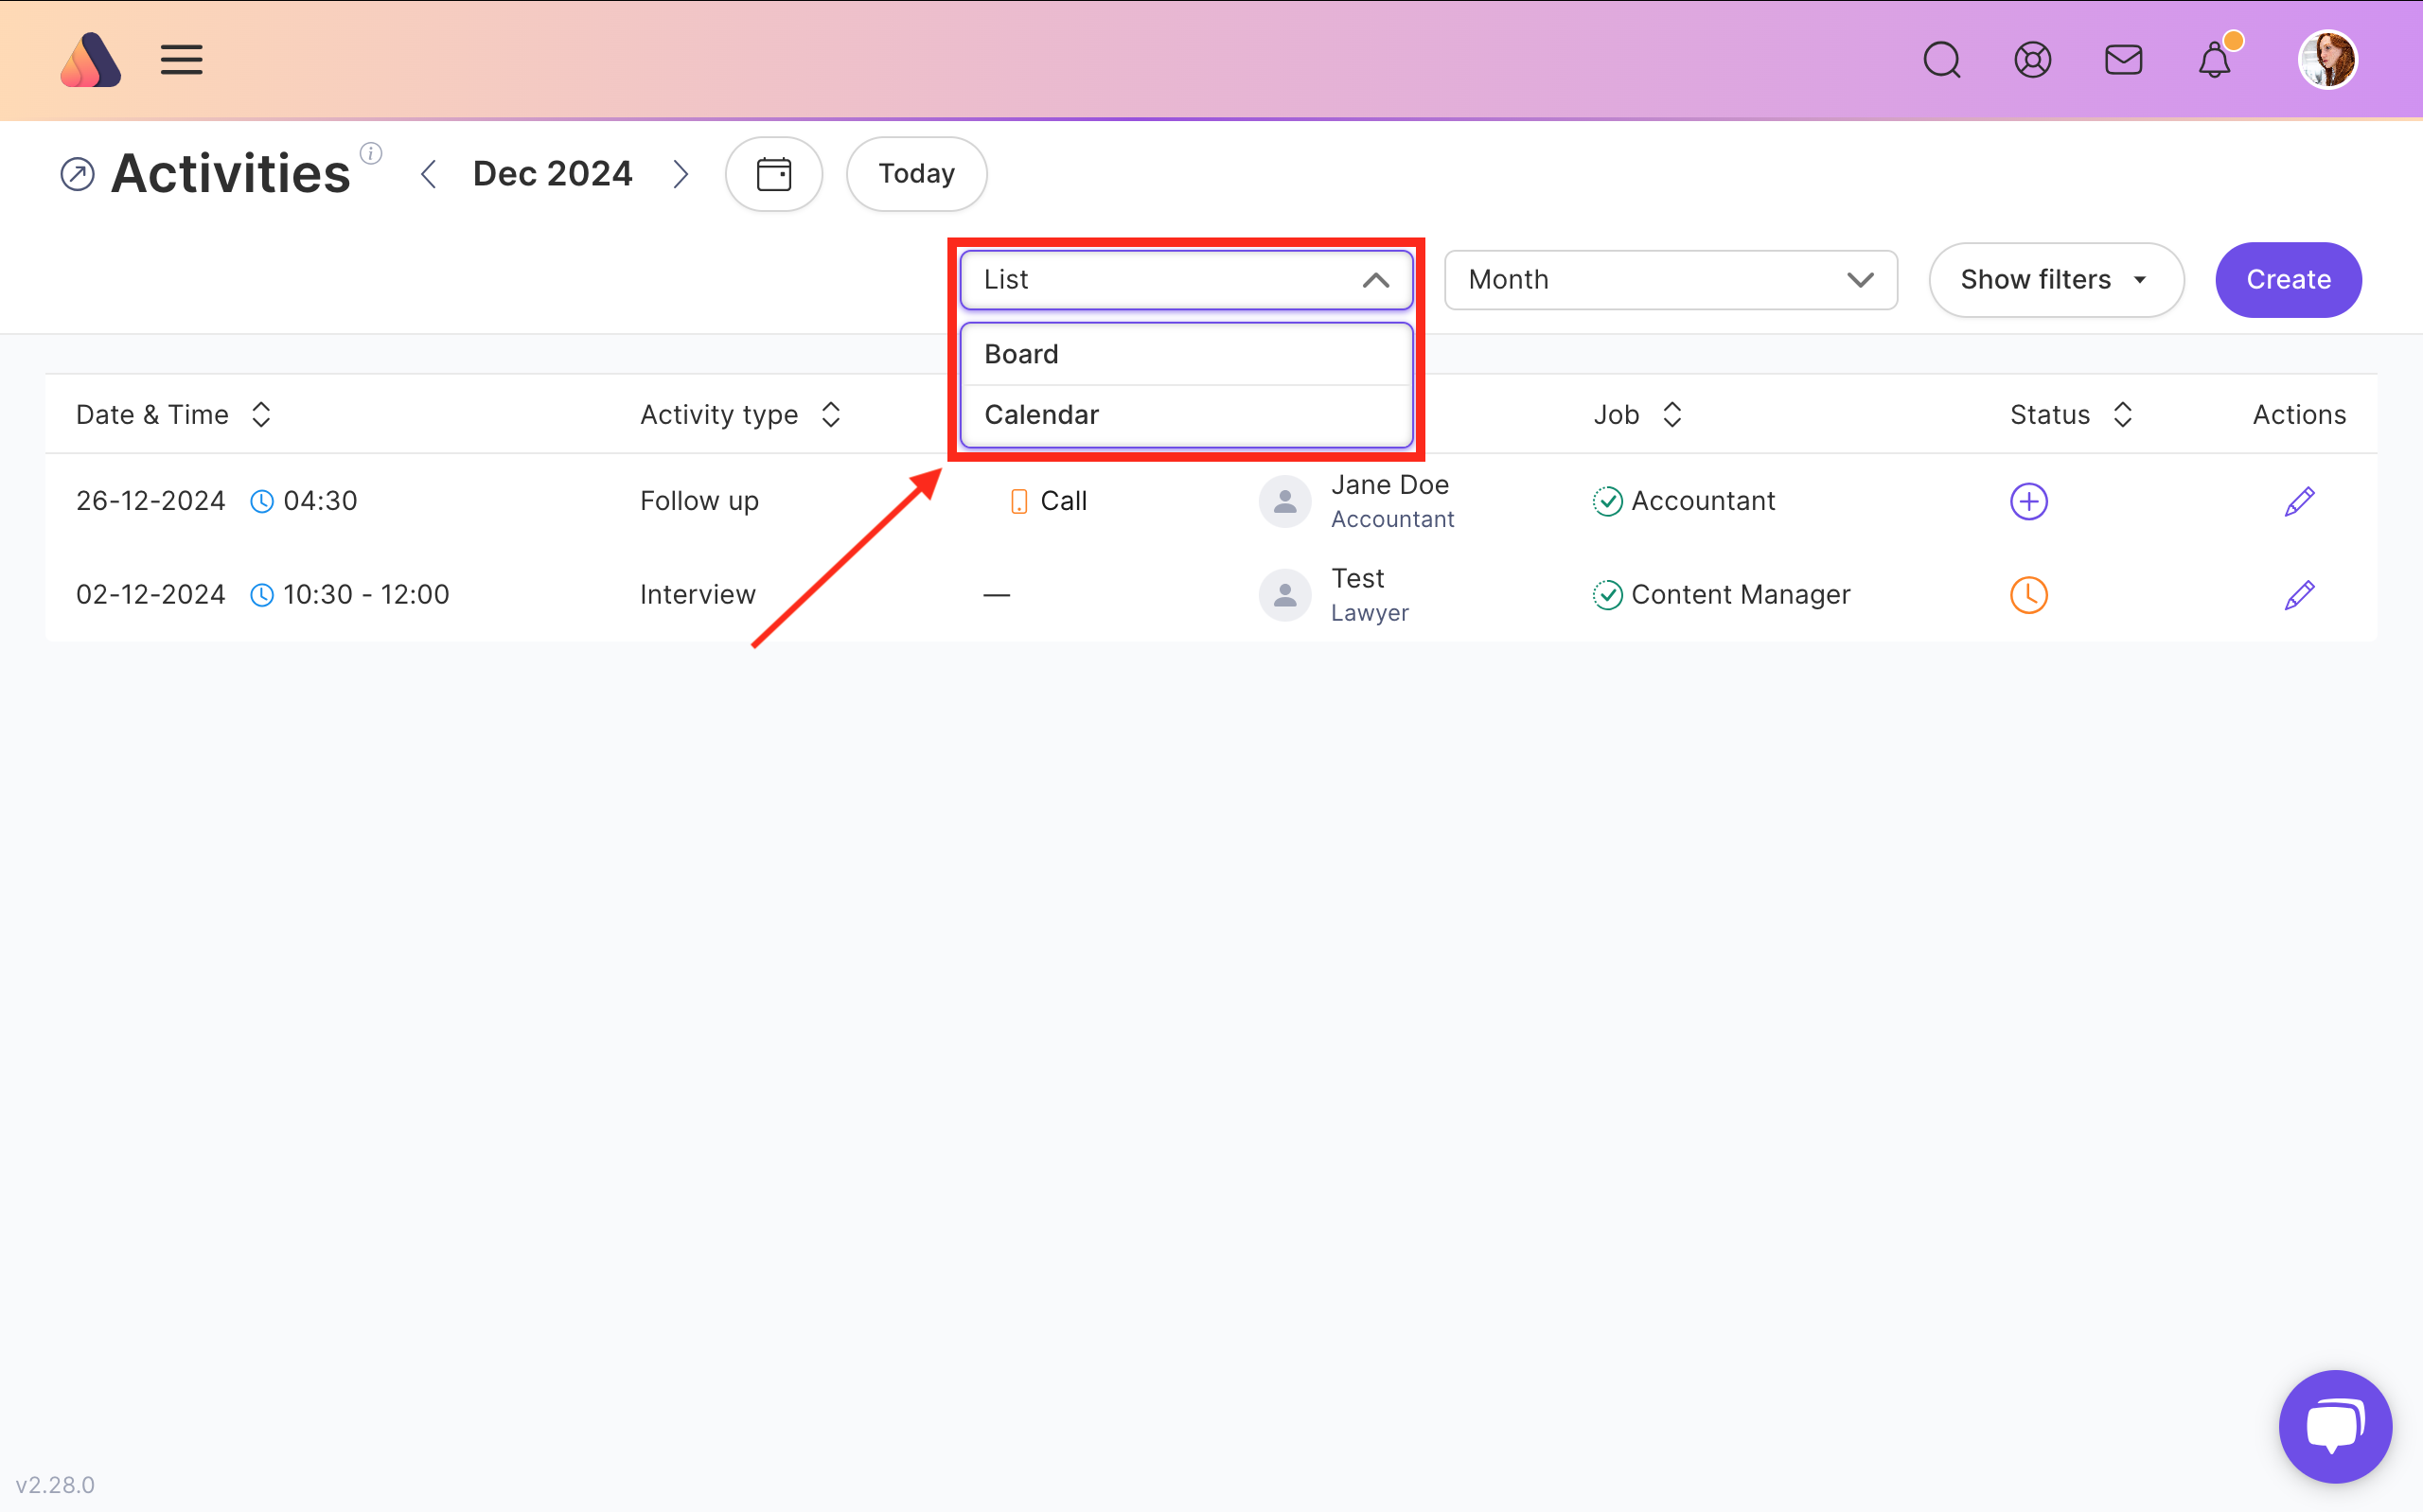Click Jane Doe's avatar placeholder

pos(1285,501)
